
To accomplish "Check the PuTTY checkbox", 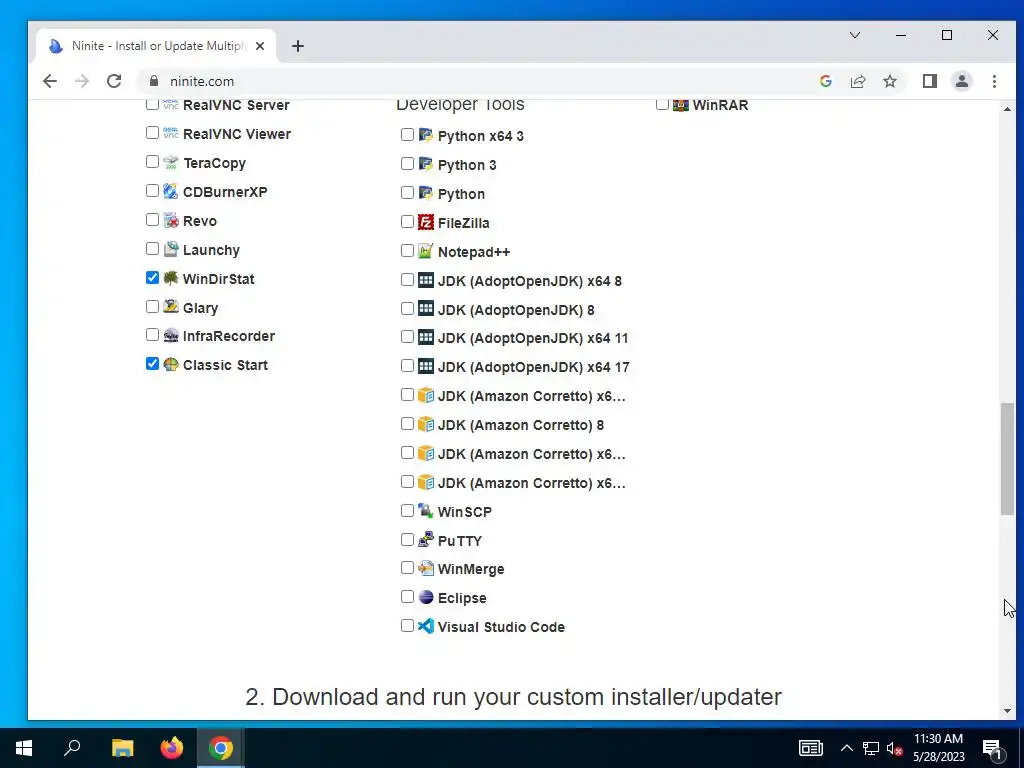I will pyautogui.click(x=408, y=539).
